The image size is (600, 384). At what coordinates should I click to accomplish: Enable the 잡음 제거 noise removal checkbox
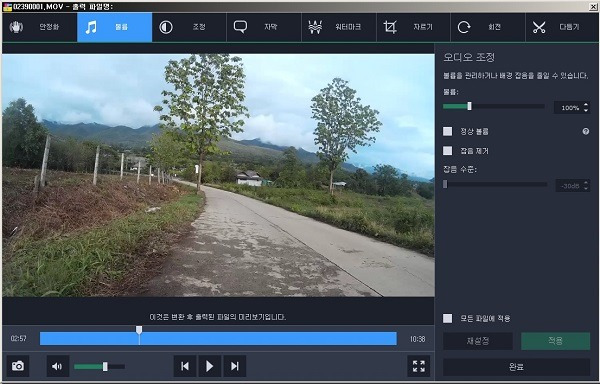click(447, 151)
